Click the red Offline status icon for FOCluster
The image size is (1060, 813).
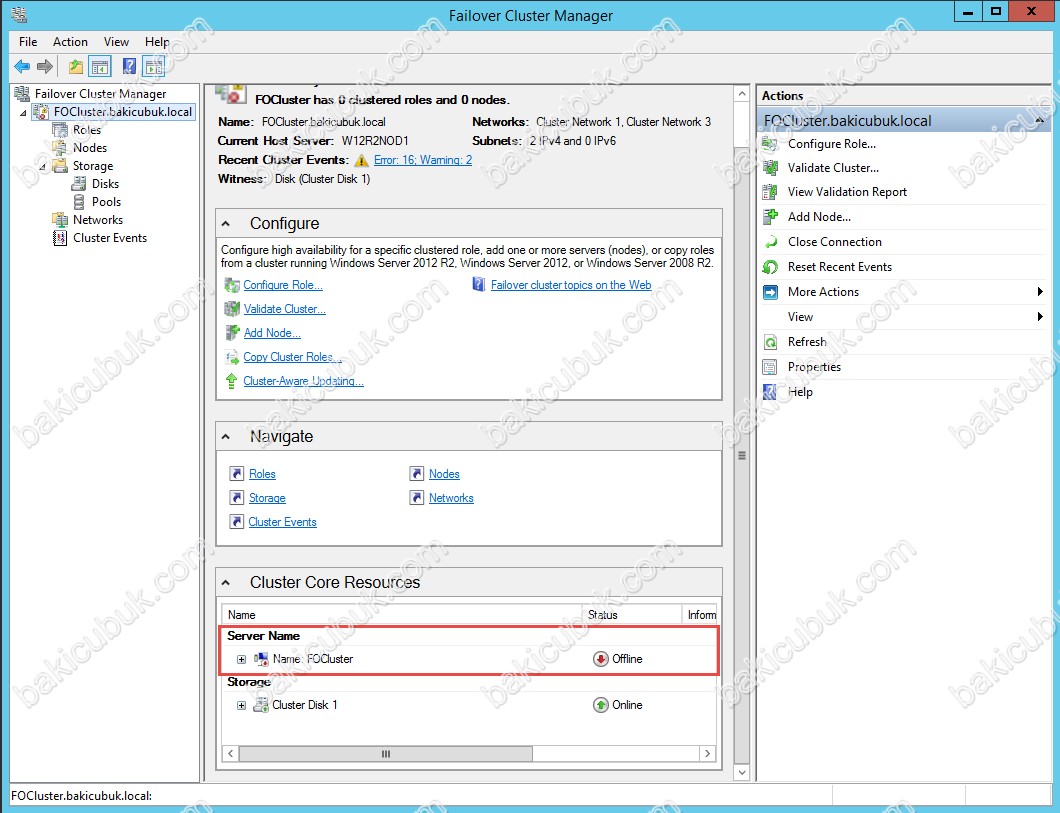point(600,659)
